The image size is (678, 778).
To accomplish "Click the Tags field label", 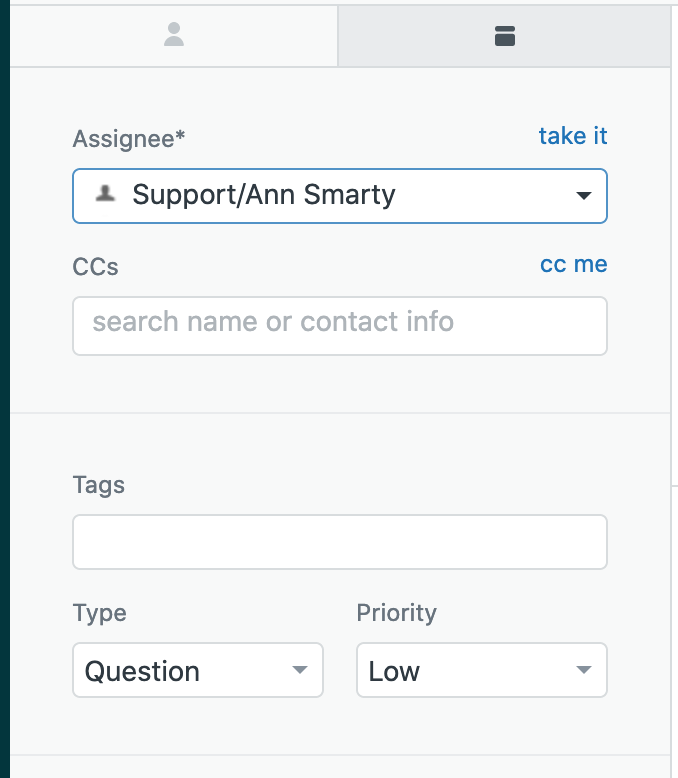I will pyautogui.click(x=98, y=485).
